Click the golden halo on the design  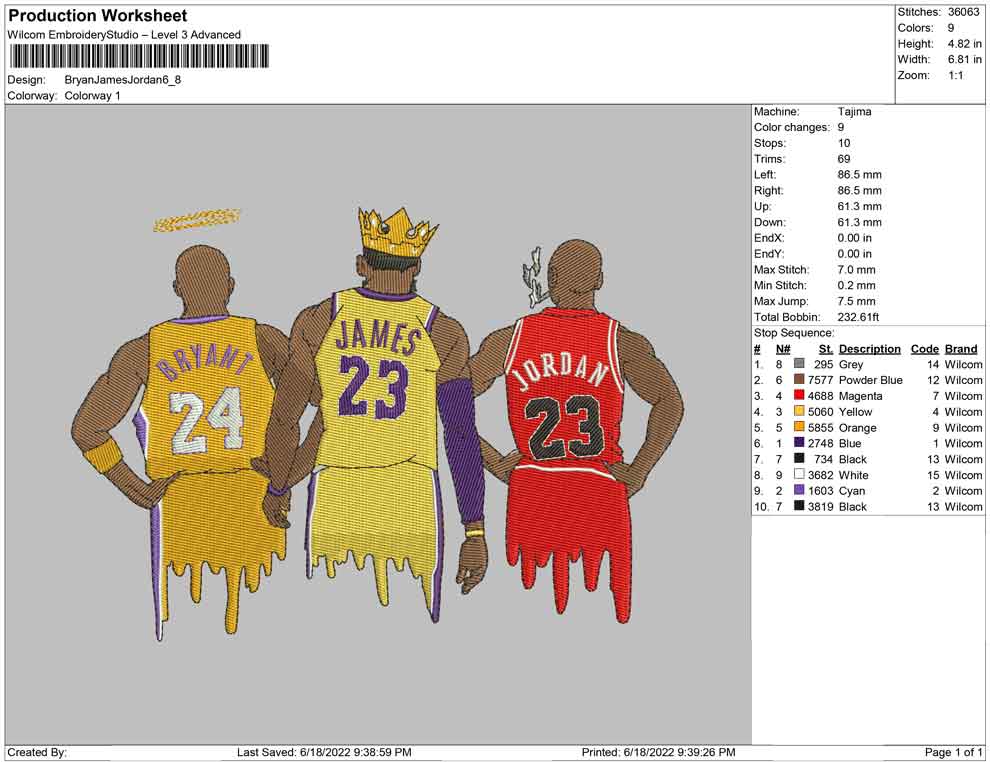tap(197, 219)
